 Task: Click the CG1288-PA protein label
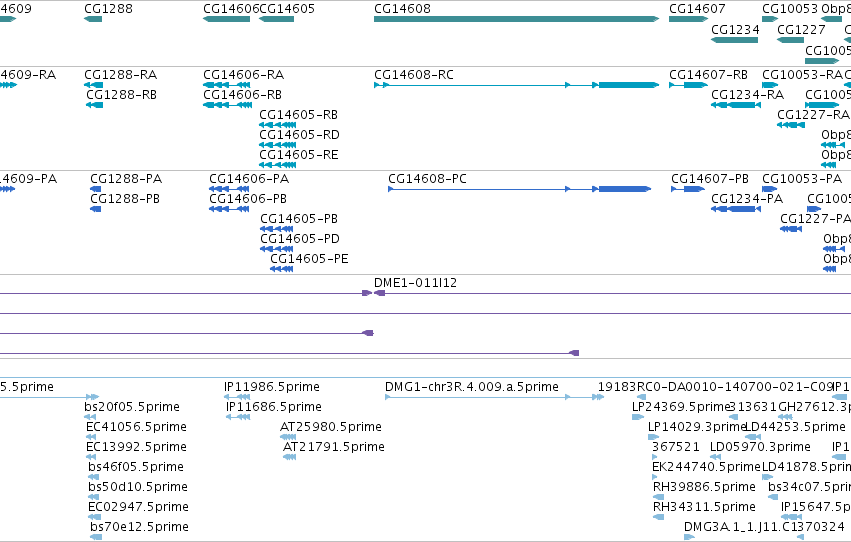click(x=126, y=179)
